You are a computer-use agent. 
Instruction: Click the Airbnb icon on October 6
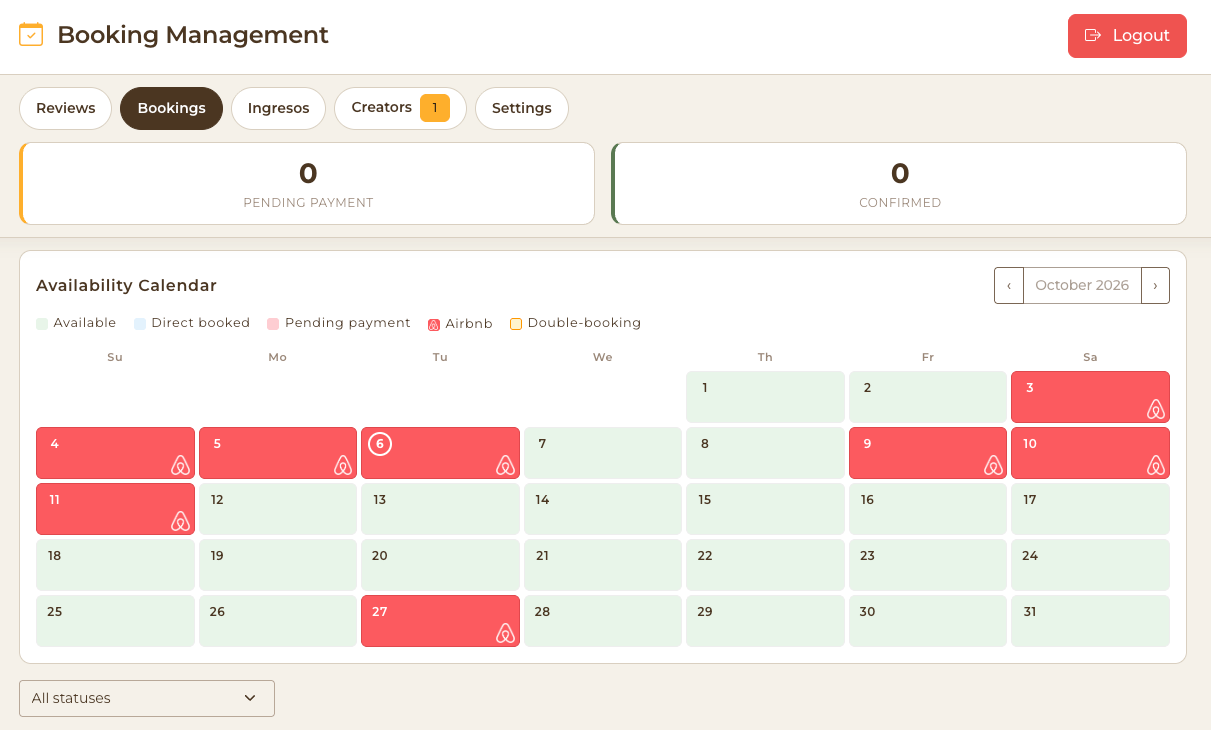click(505, 465)
